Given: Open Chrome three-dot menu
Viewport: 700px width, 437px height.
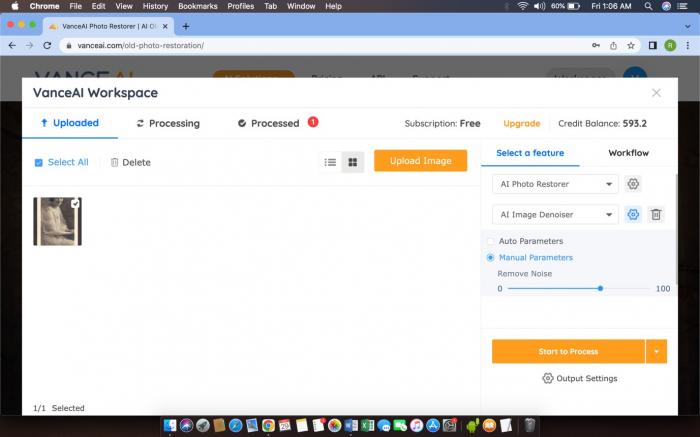Looking at the screenshot, I should click(x=688, y=46).
